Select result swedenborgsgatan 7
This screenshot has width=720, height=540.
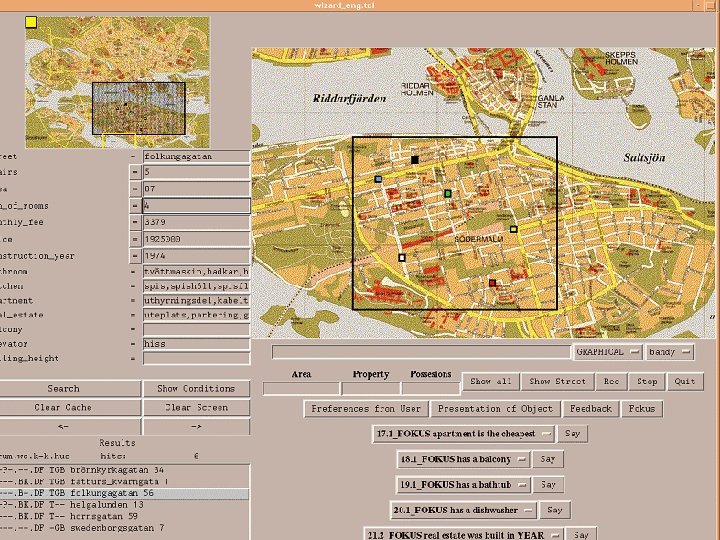(x=124, y=528)
